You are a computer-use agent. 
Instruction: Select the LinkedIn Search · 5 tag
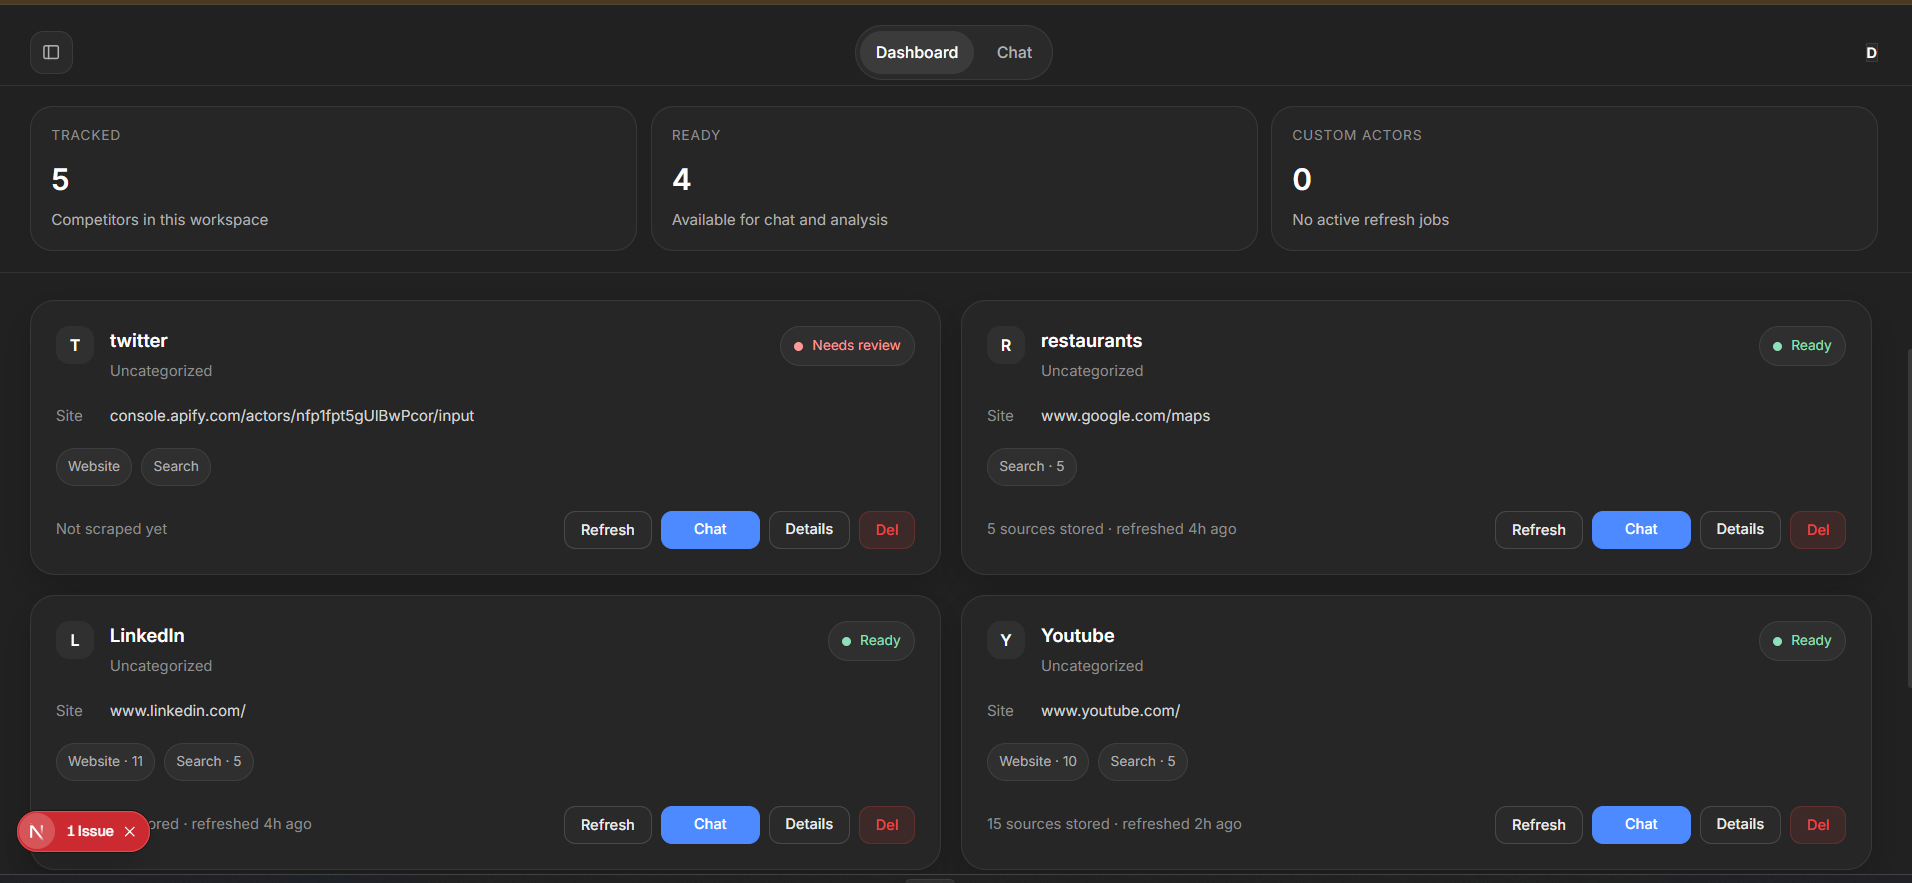(x=209, y=762)
